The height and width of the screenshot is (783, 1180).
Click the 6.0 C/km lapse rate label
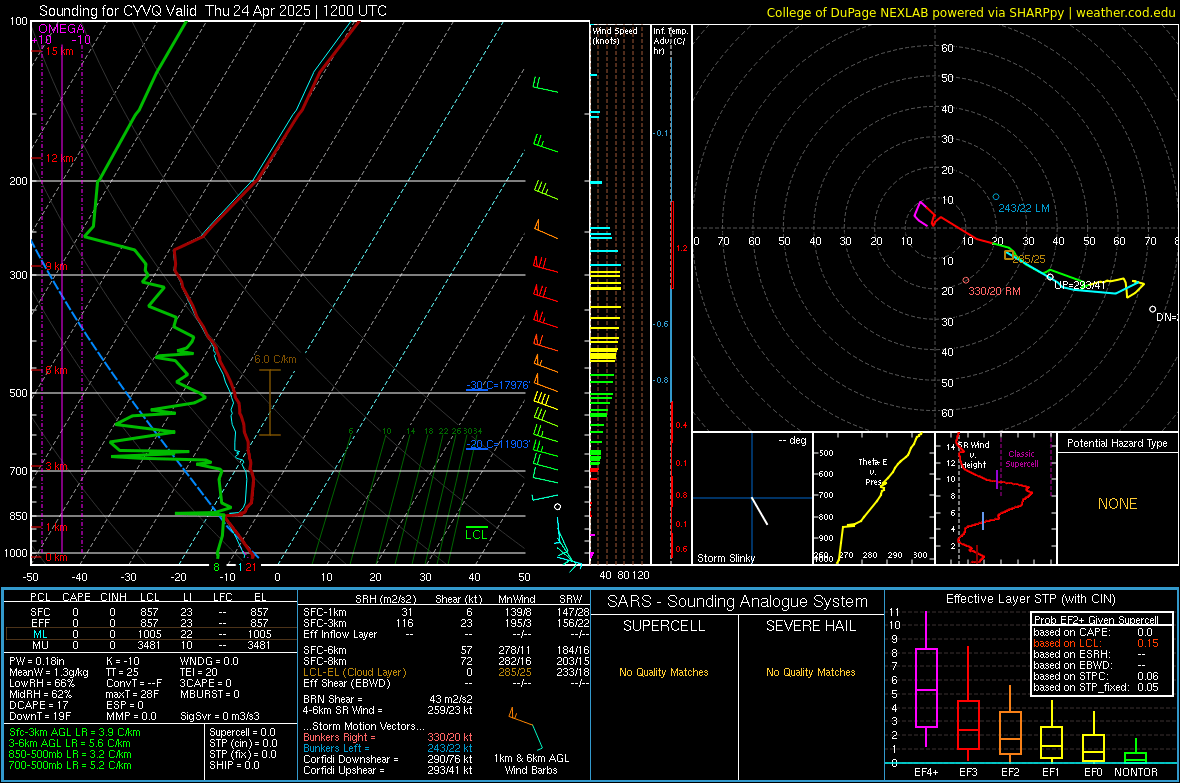click(275, 359)
